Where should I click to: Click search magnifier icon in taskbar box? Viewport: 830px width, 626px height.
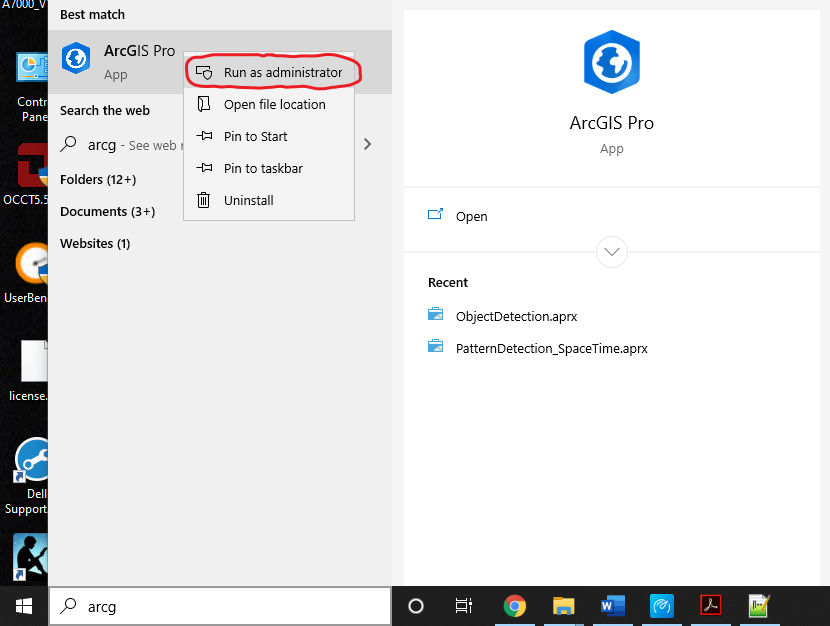point(68,606)
